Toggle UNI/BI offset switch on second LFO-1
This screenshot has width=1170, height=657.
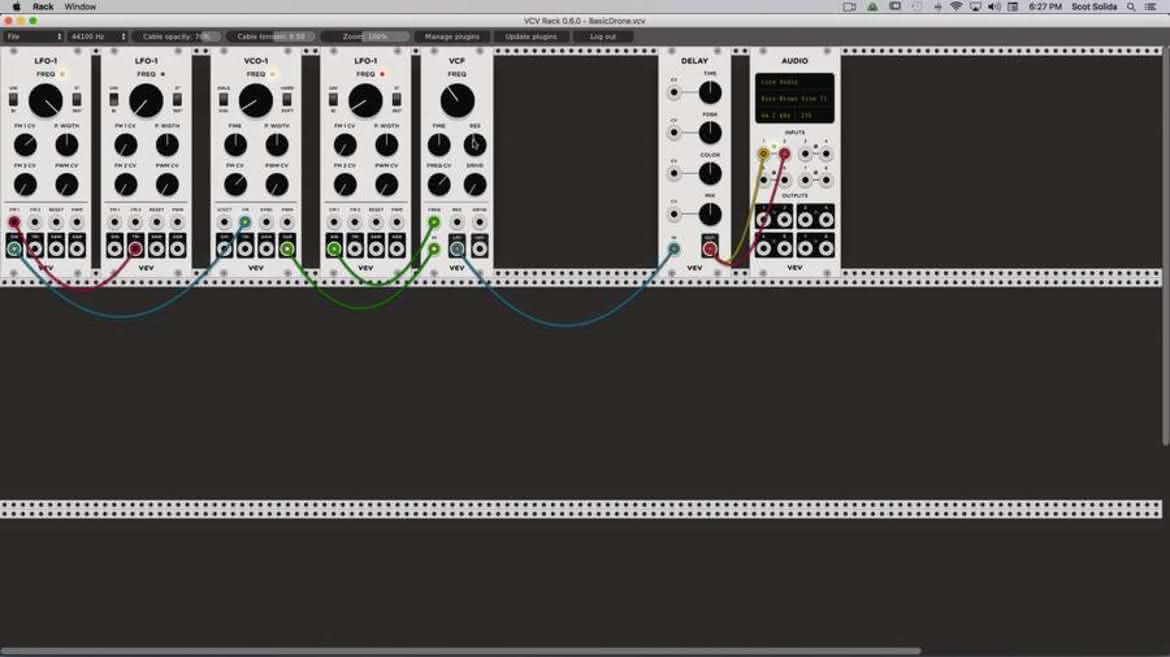[113, 99]
